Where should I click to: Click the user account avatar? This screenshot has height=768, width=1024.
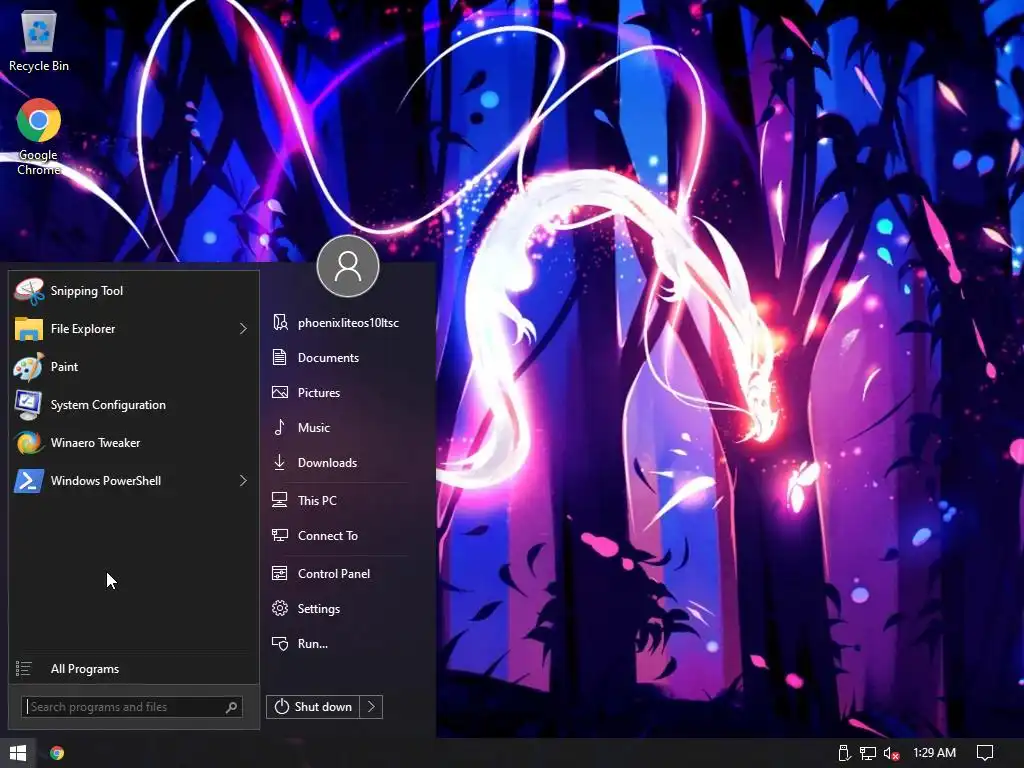(348, 266)
